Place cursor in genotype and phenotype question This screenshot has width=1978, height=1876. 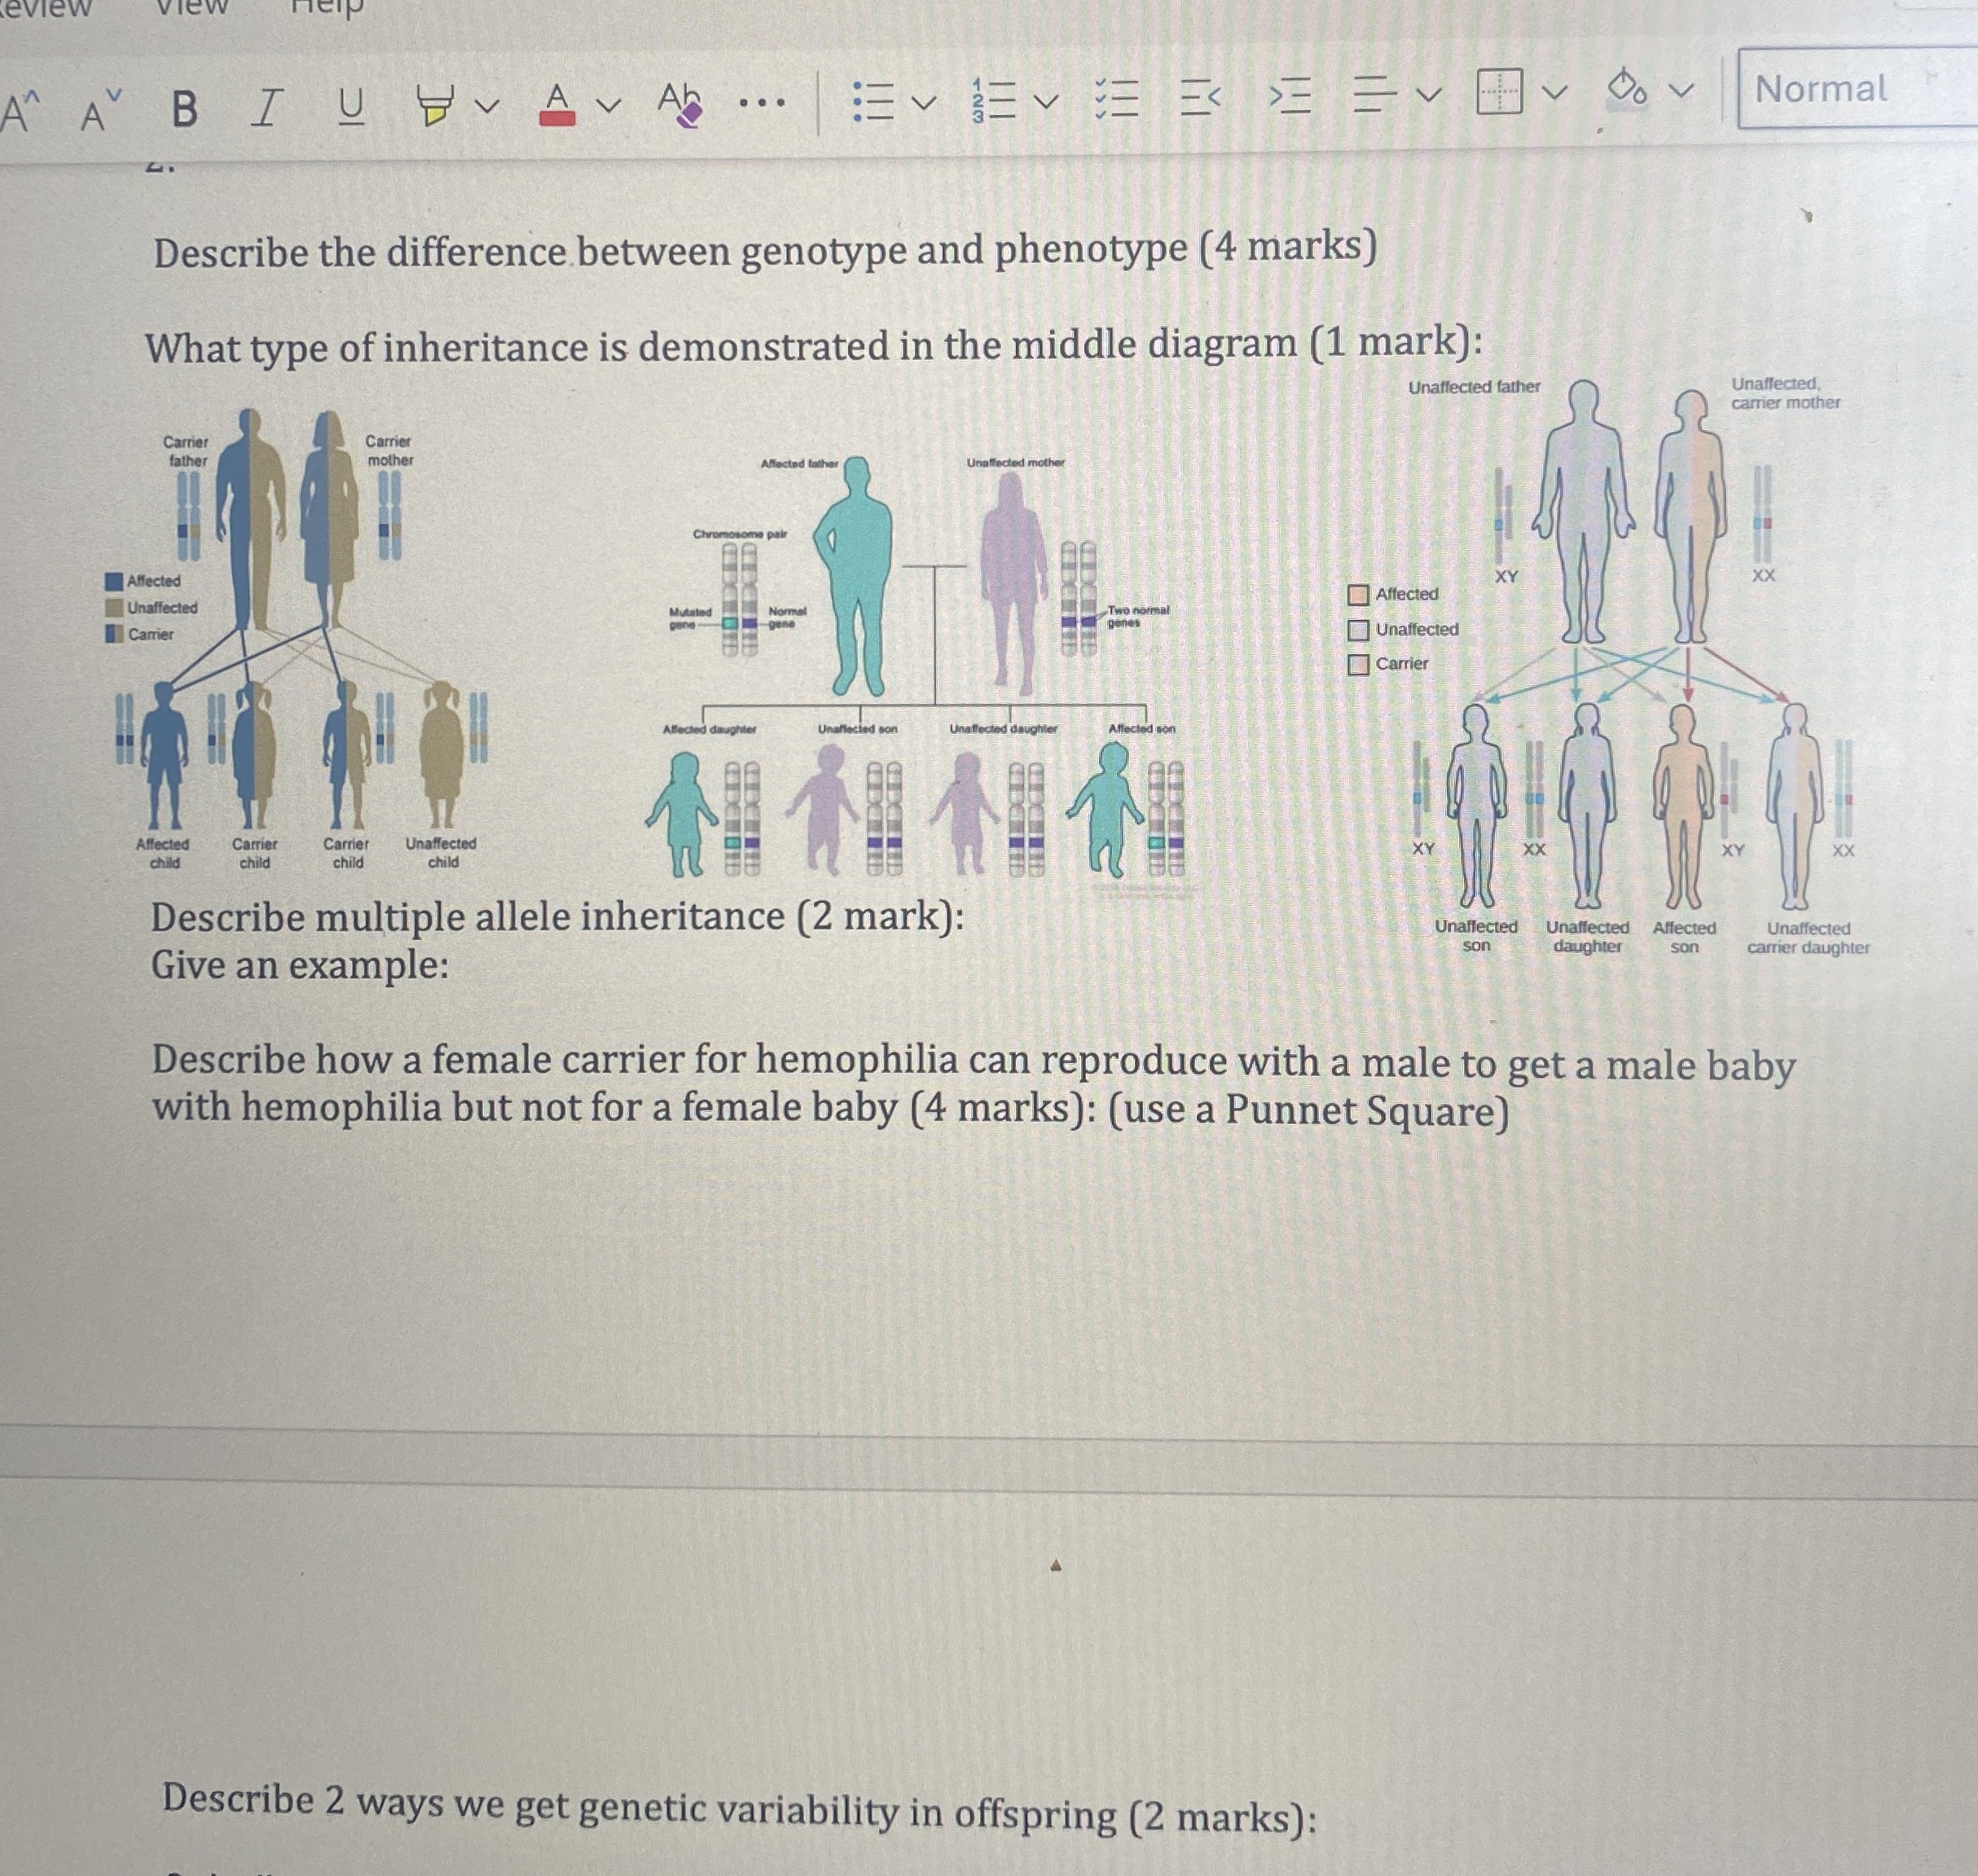765,250
